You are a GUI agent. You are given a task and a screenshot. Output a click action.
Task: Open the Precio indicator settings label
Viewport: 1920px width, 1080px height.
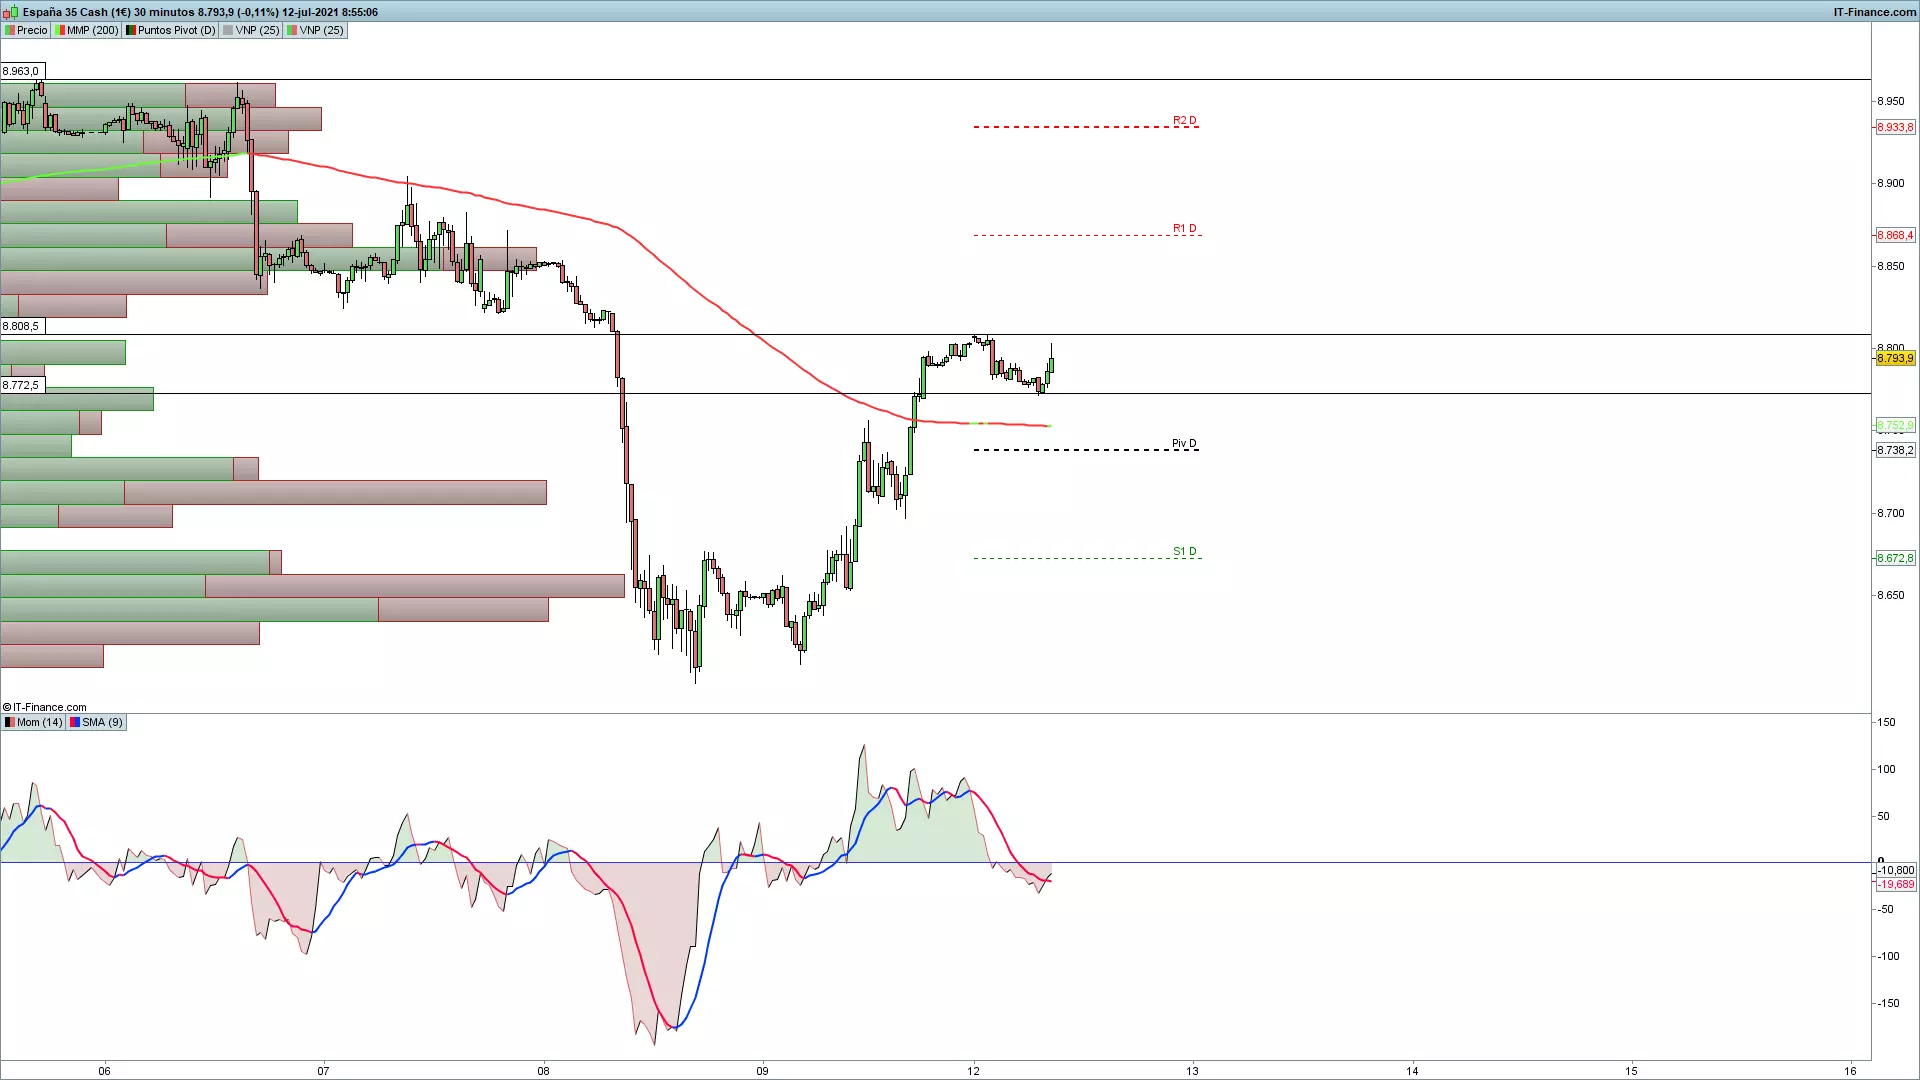click(x=26, y=30)
